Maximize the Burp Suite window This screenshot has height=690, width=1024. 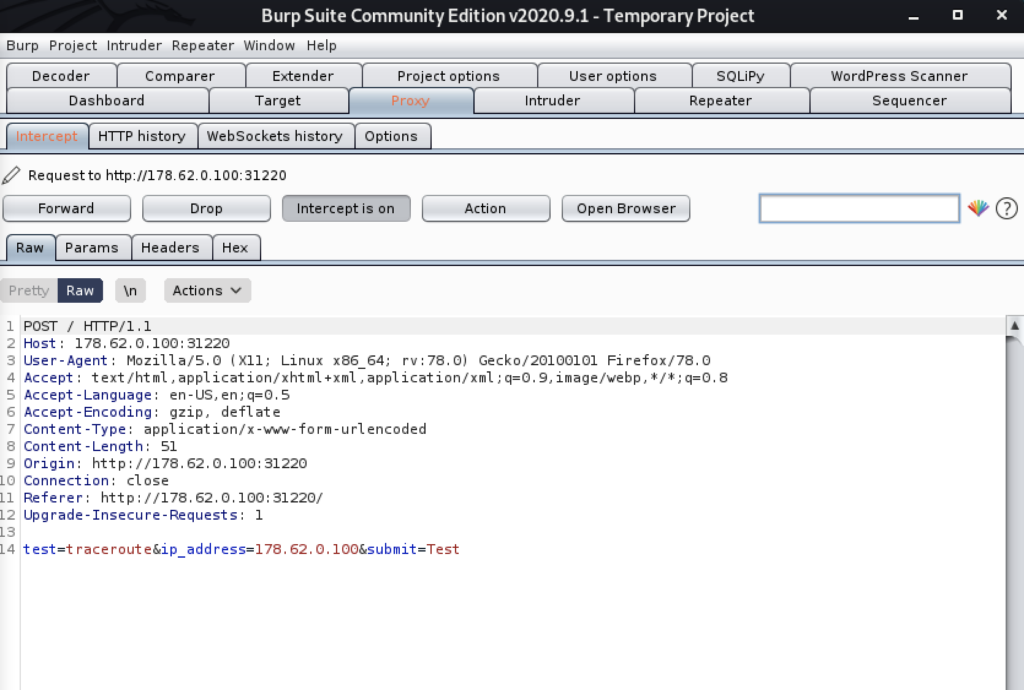957,15
